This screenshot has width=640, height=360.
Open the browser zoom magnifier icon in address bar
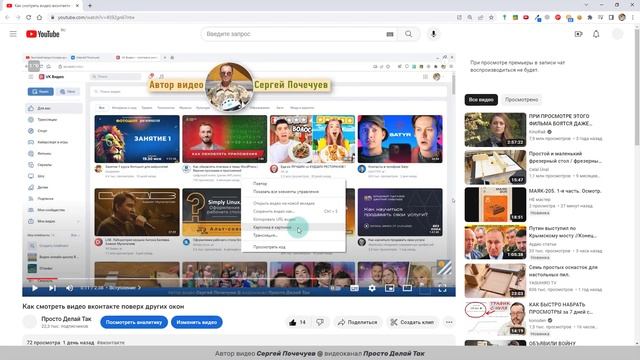pos(470,18)
